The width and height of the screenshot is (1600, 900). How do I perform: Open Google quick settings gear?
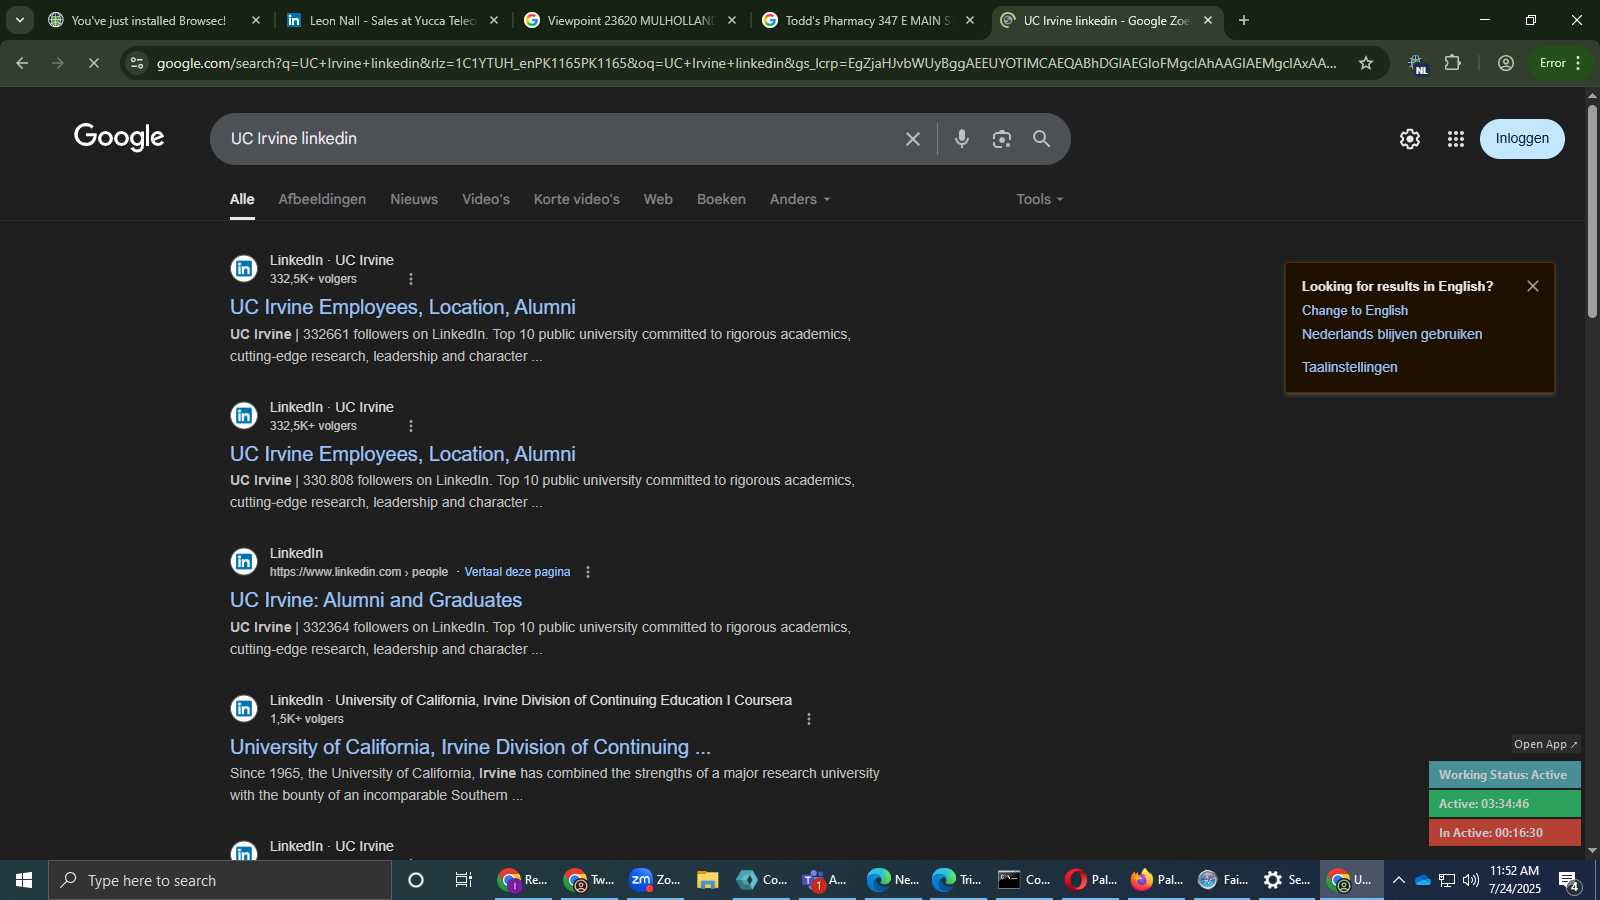(x=1410, y=139)
